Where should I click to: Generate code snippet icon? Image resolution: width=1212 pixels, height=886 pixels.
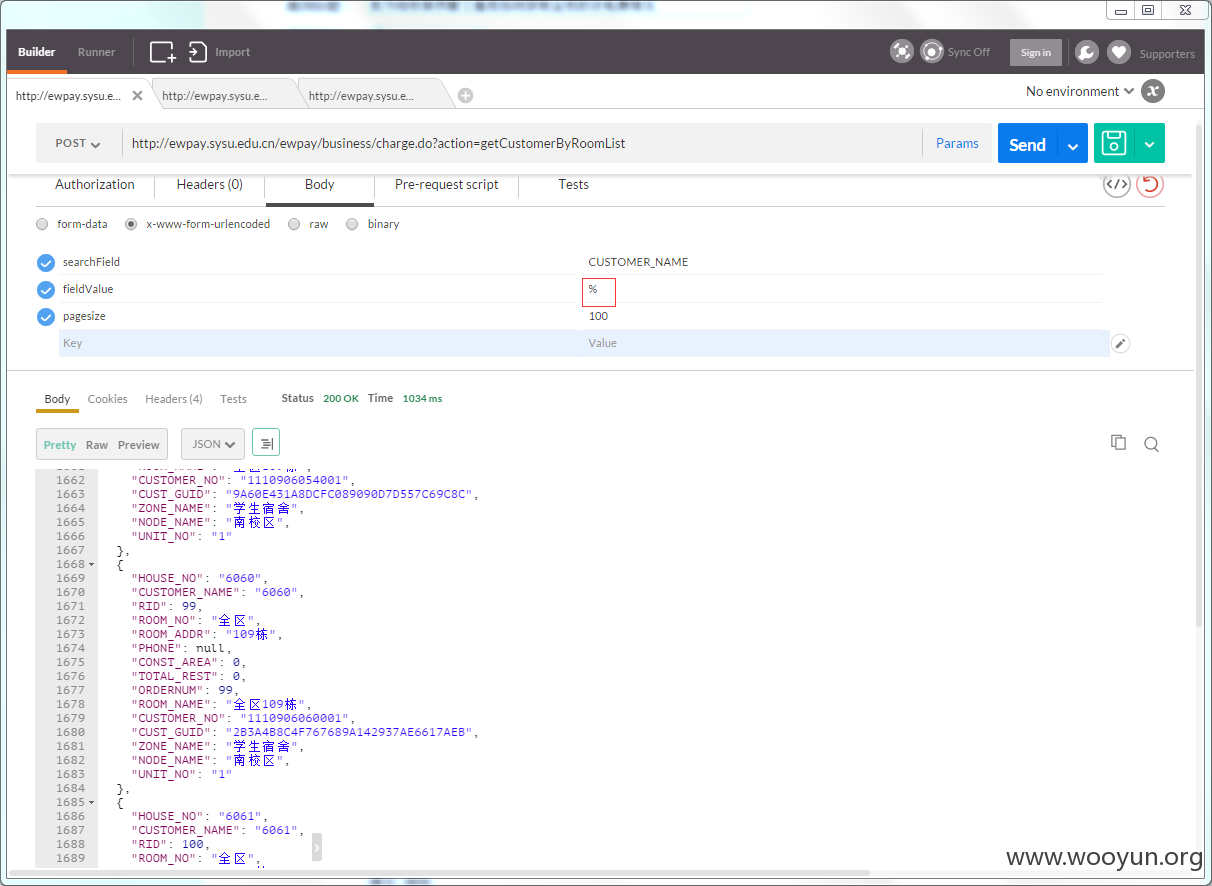1117,184
